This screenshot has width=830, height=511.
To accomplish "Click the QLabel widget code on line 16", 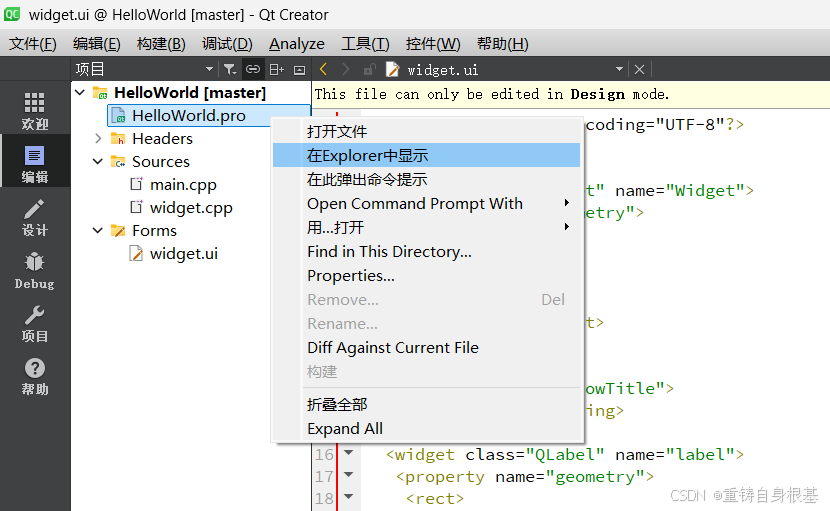I will 564,455.
